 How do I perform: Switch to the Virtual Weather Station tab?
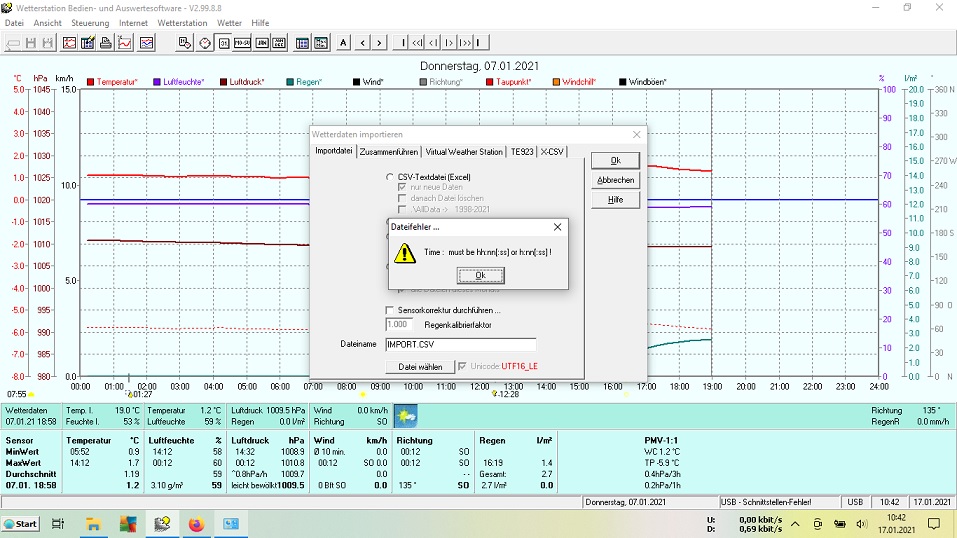[463, 152]
